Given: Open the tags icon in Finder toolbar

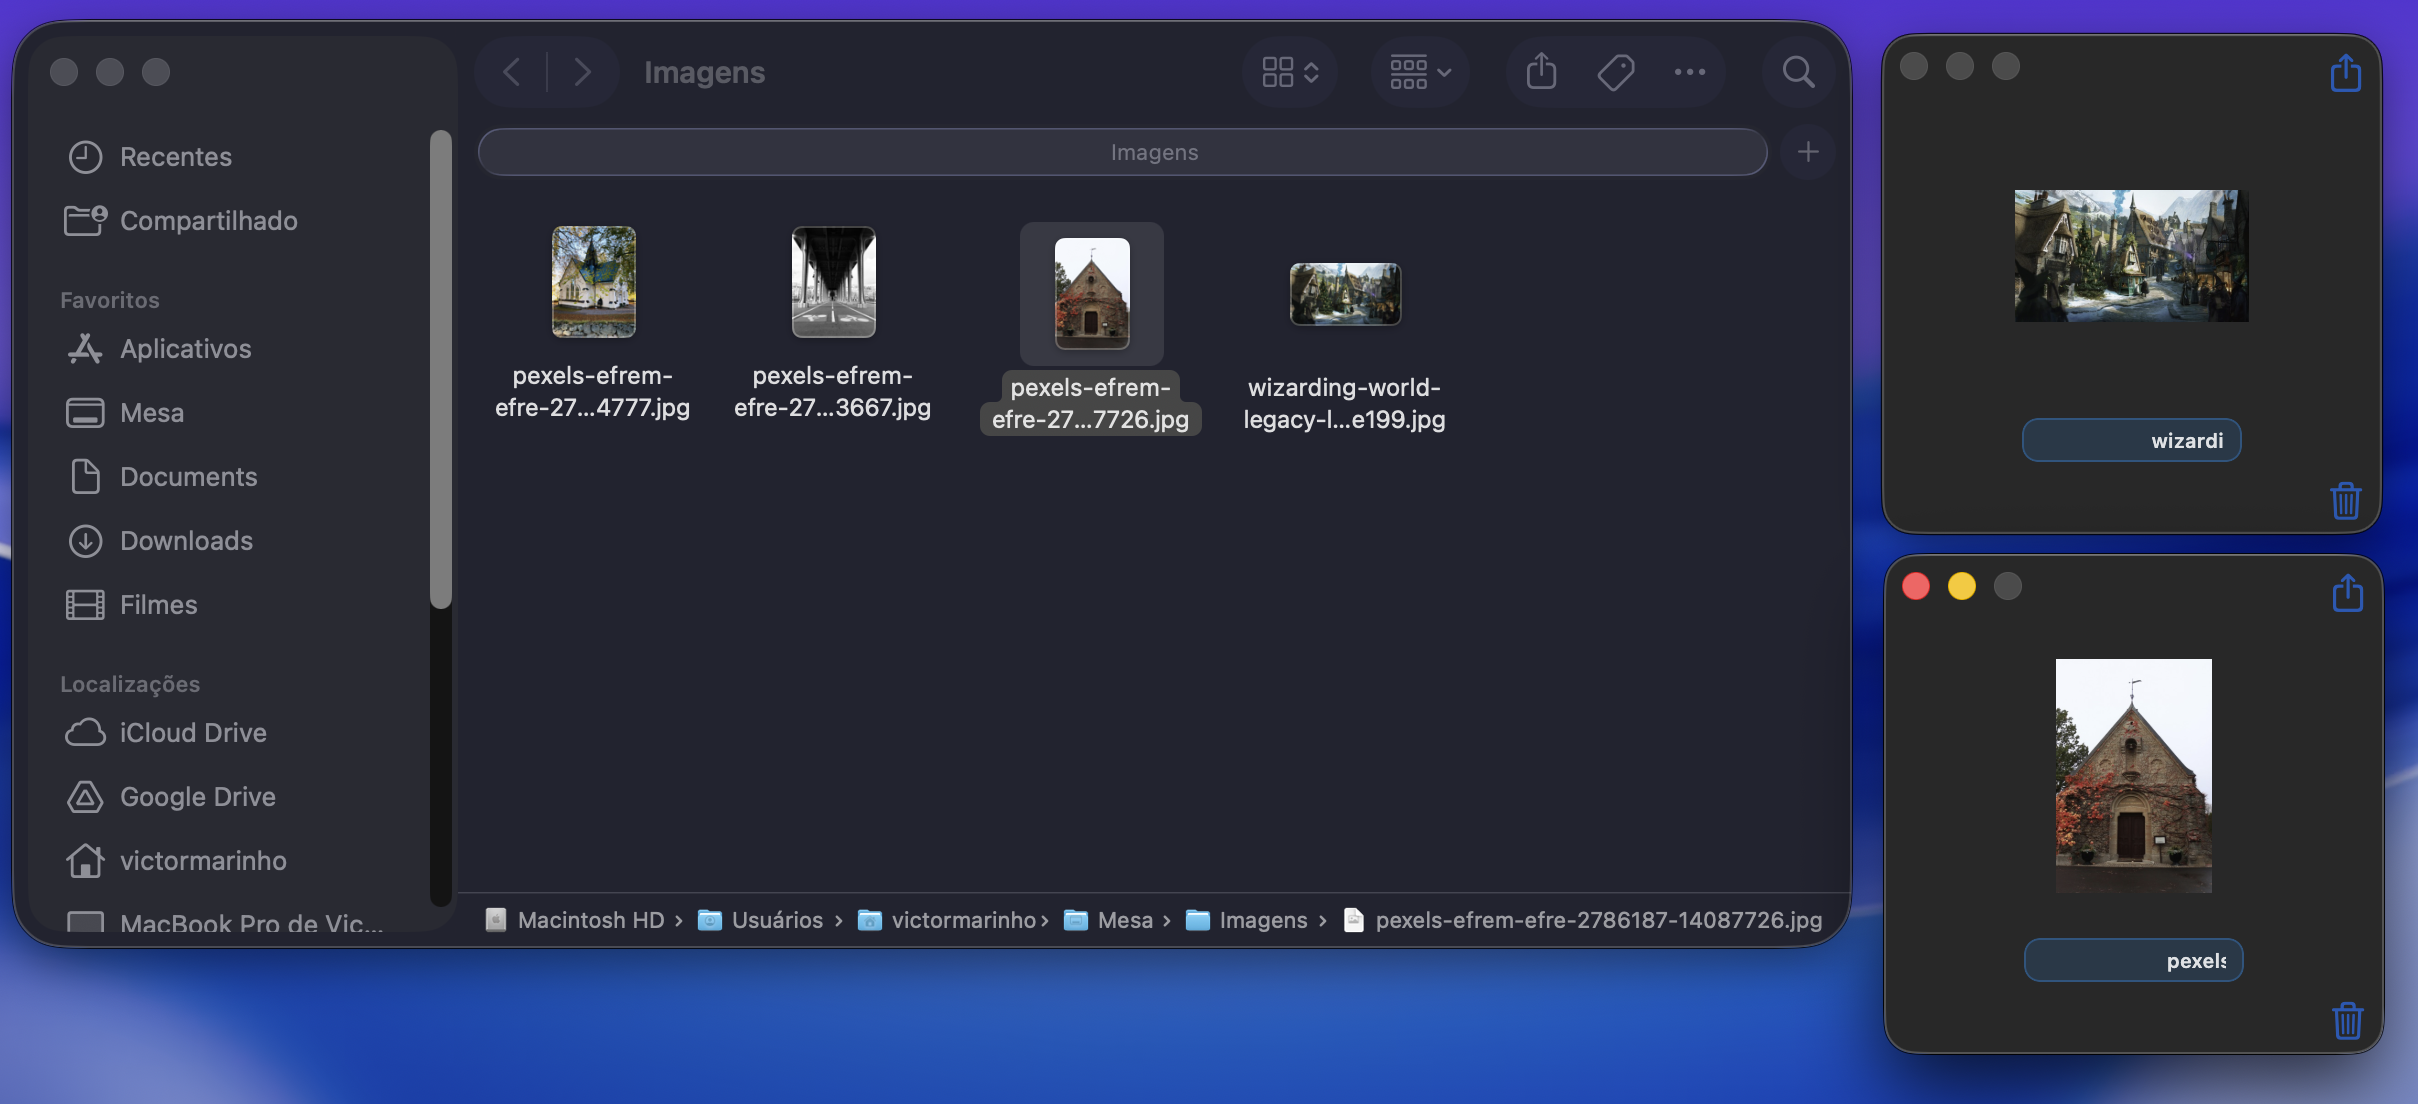Looking at the screenshot, I should point(1615,72).
